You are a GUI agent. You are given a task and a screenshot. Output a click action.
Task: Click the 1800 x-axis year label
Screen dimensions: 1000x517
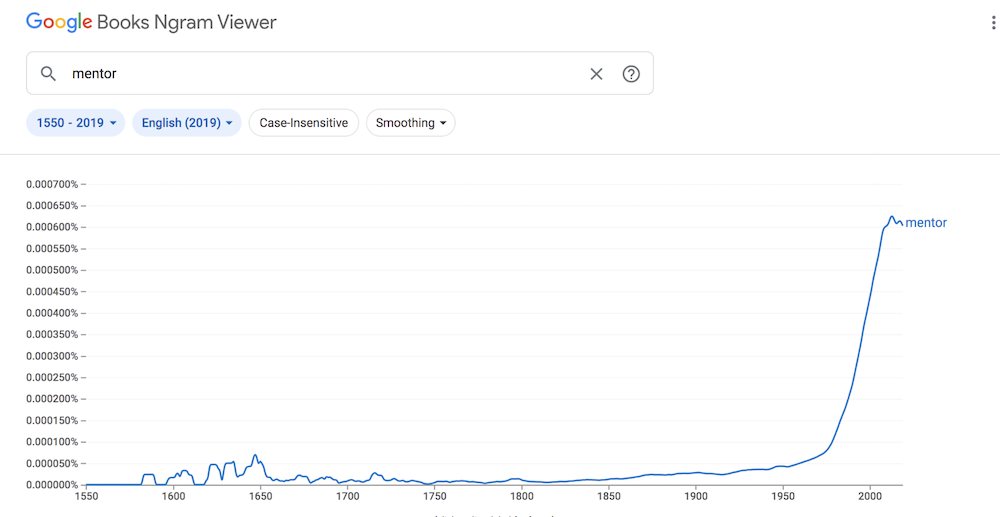pos(521,495)
